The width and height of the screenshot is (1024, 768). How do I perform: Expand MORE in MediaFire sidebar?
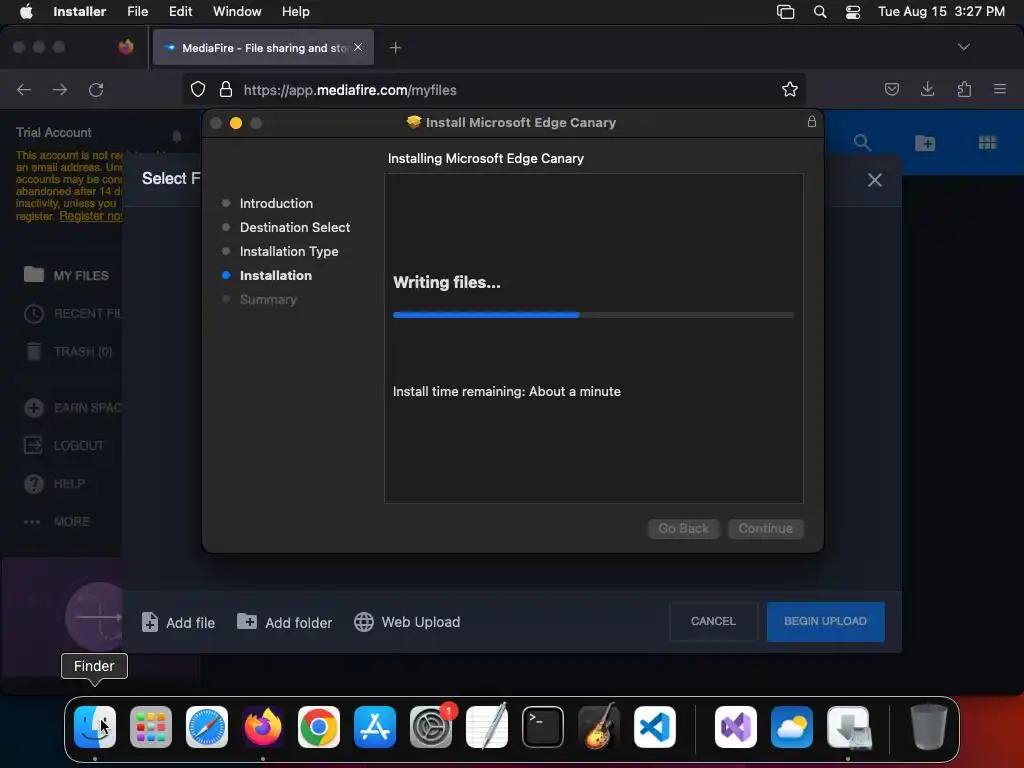pos(56,522)
